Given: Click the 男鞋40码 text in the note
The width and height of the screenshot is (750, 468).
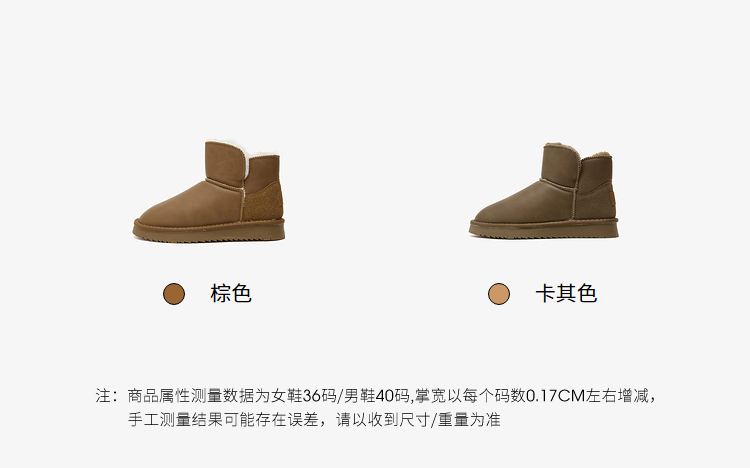Looking at the screenshot, I should coord(376,396).
